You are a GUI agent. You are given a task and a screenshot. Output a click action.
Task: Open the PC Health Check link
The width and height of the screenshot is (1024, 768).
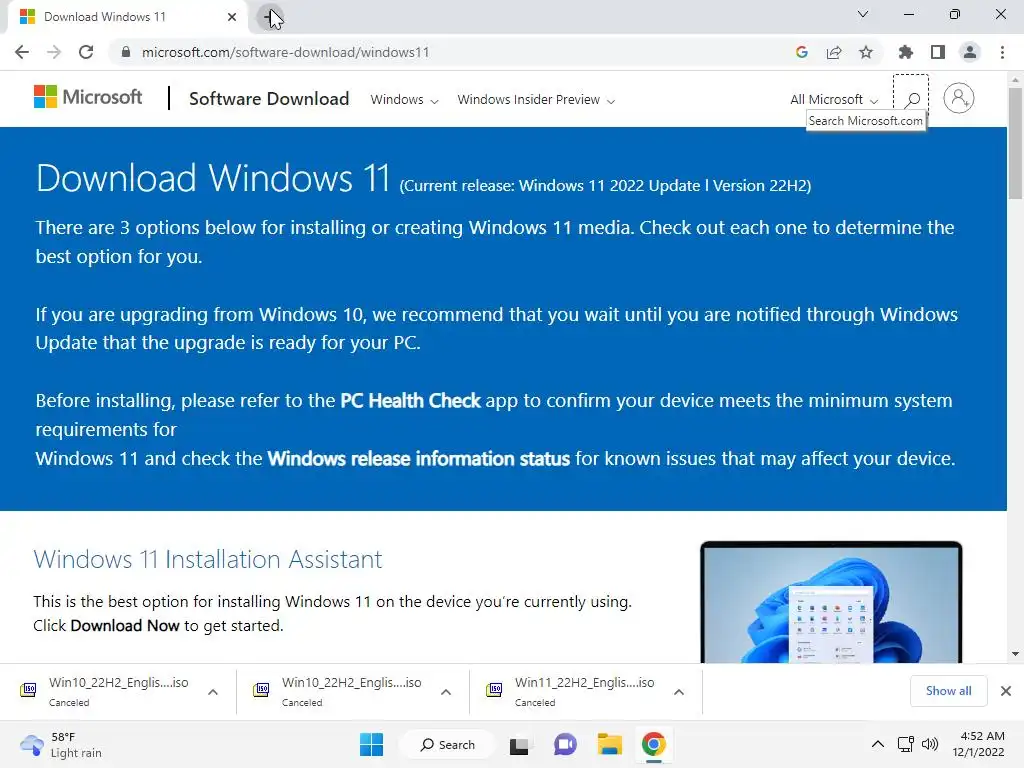tap(410, 400)
